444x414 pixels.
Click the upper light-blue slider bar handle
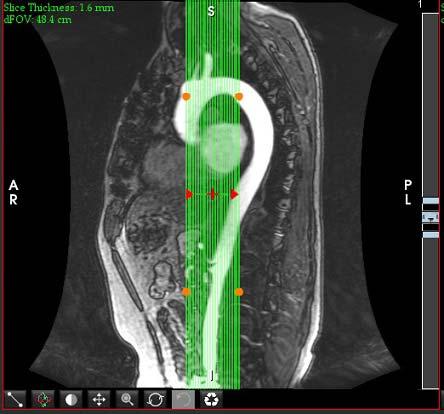[x=431, y=201]
